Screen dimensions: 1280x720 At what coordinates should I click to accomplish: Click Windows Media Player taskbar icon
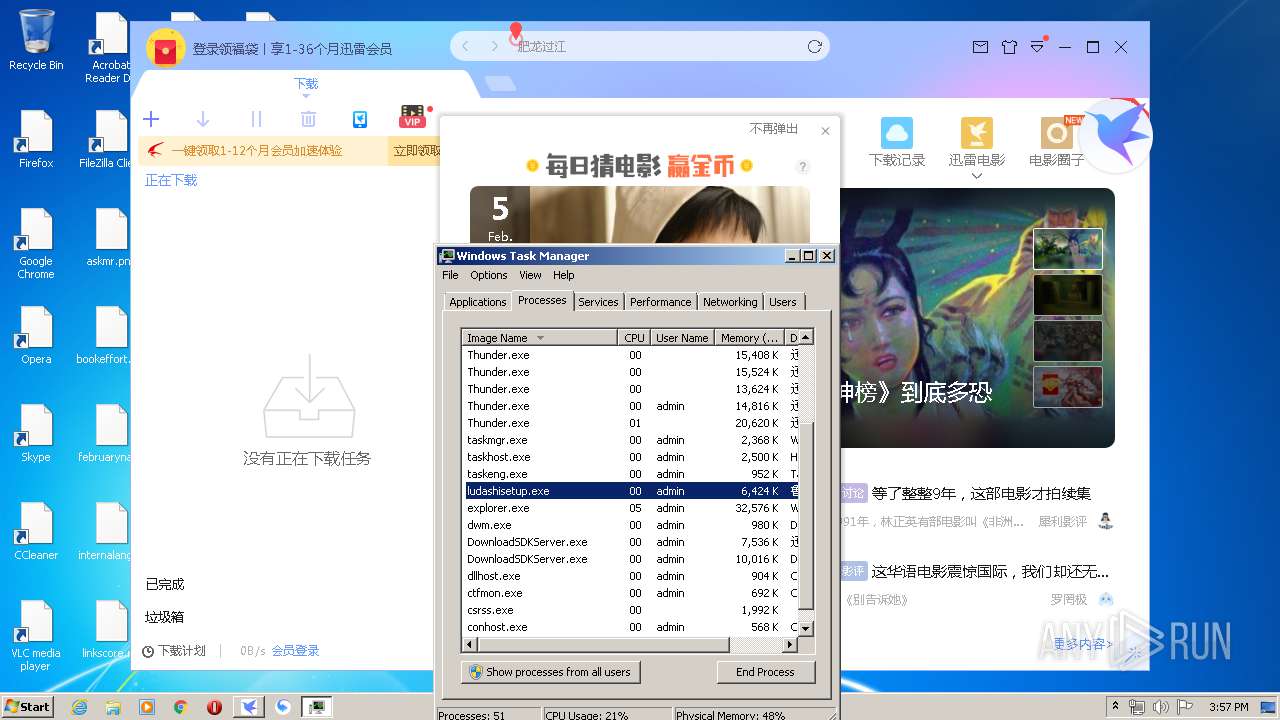(147, 707)
